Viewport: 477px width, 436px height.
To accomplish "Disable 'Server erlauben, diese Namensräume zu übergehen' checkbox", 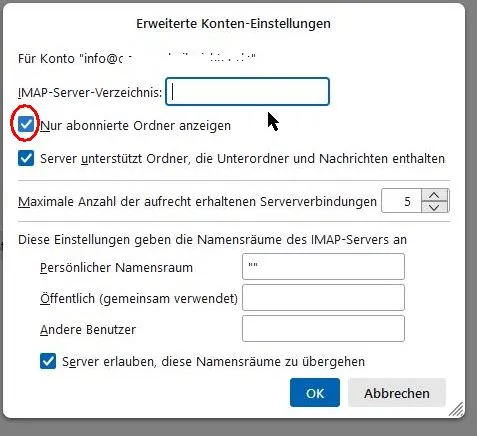I will pyautogui.click(x=48, y=361).
